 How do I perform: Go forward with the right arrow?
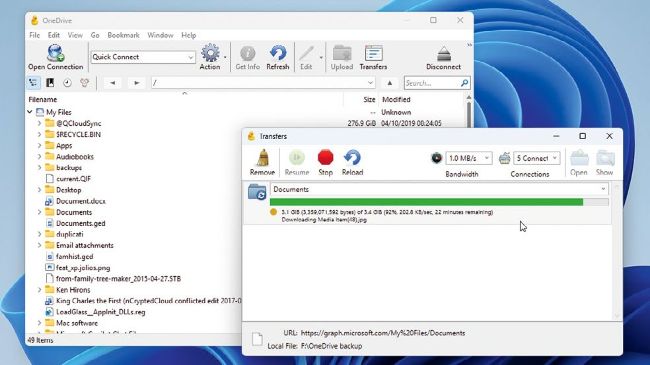click(136, 83)
